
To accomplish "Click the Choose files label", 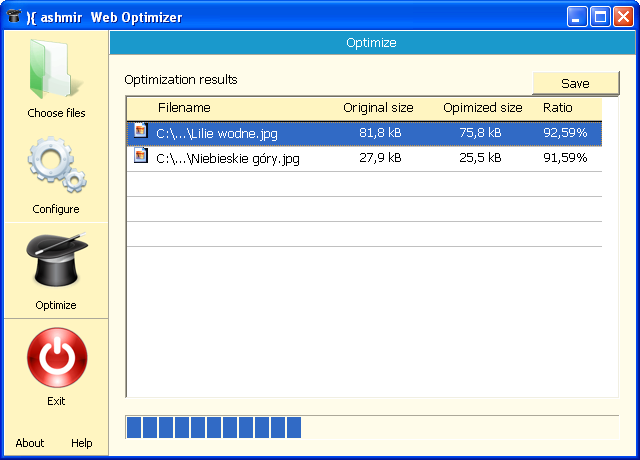I will [56, 113].
